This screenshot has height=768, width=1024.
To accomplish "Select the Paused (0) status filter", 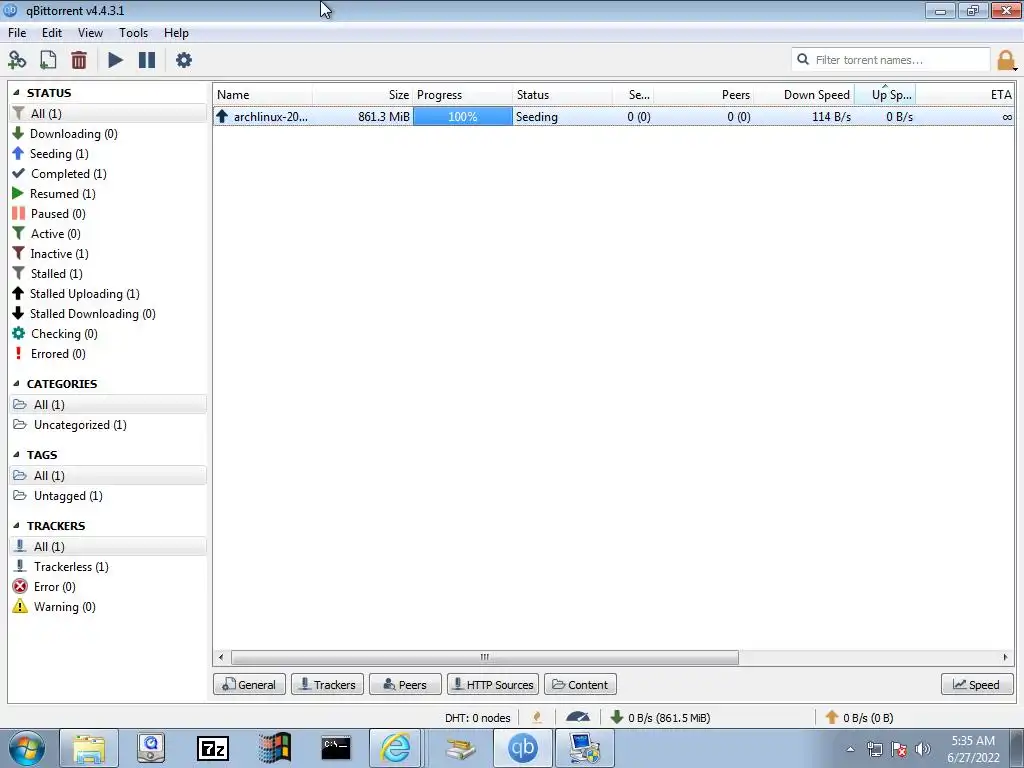I will (x=57, y=214).
